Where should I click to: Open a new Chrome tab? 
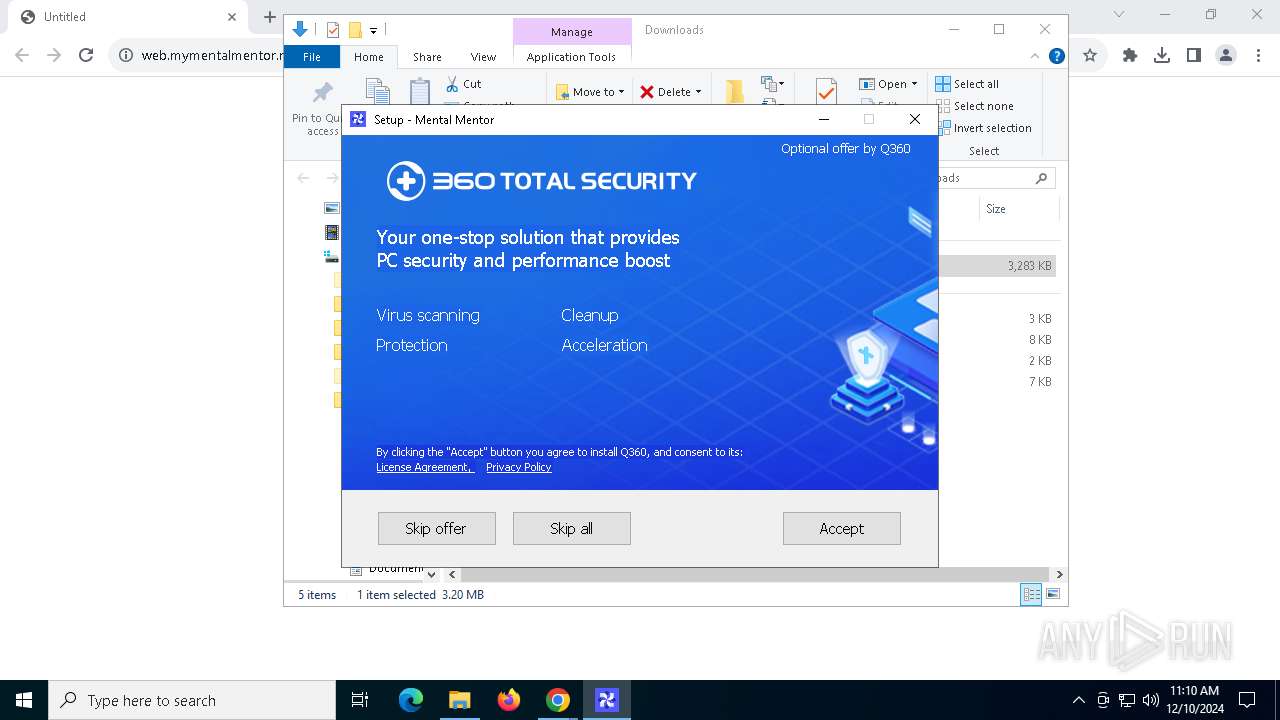(x=269, y=17)
